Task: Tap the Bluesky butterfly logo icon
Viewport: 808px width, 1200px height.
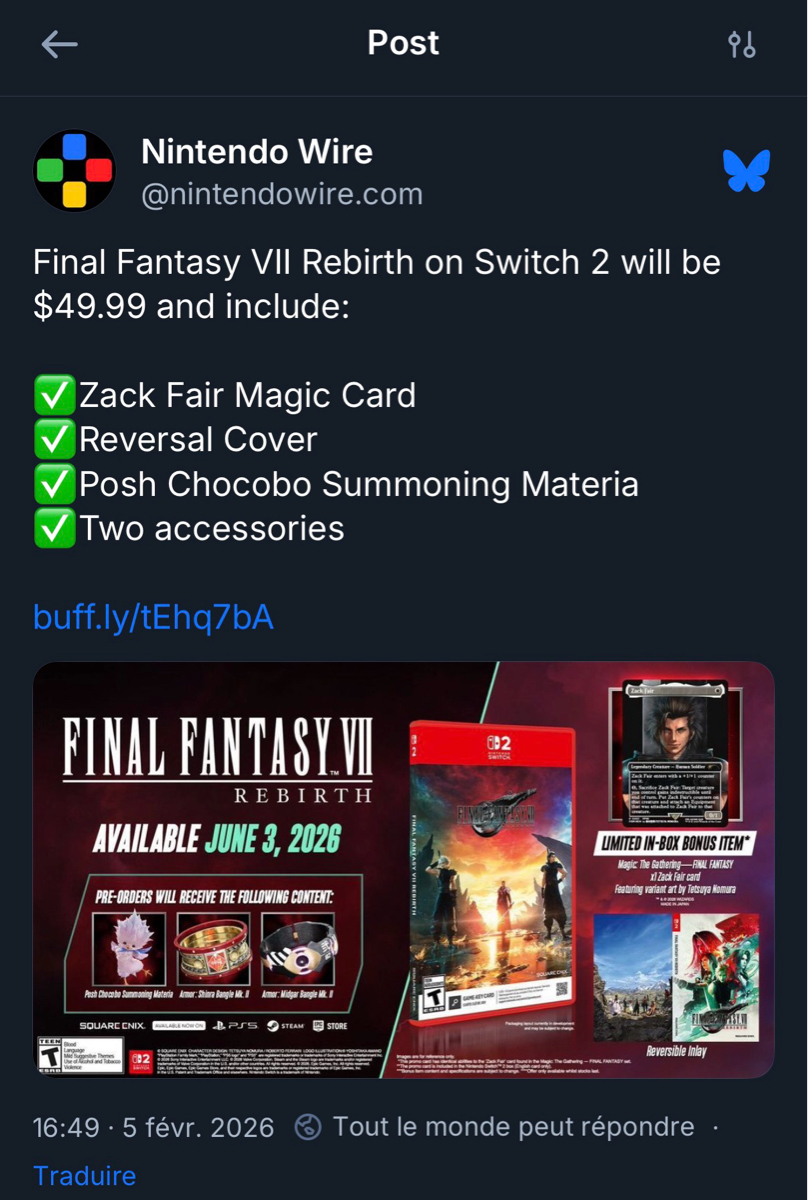Action: click(x=746, y=171)
